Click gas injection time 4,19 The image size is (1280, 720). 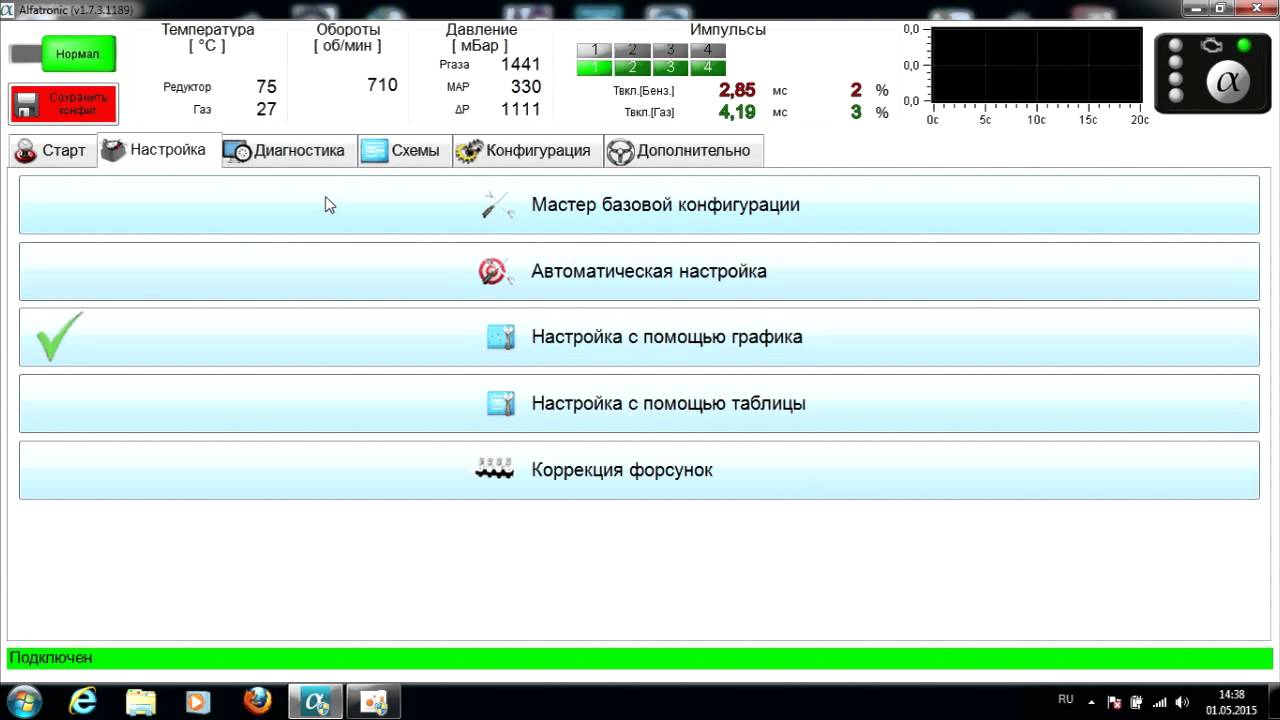click(x=737, y=112)
